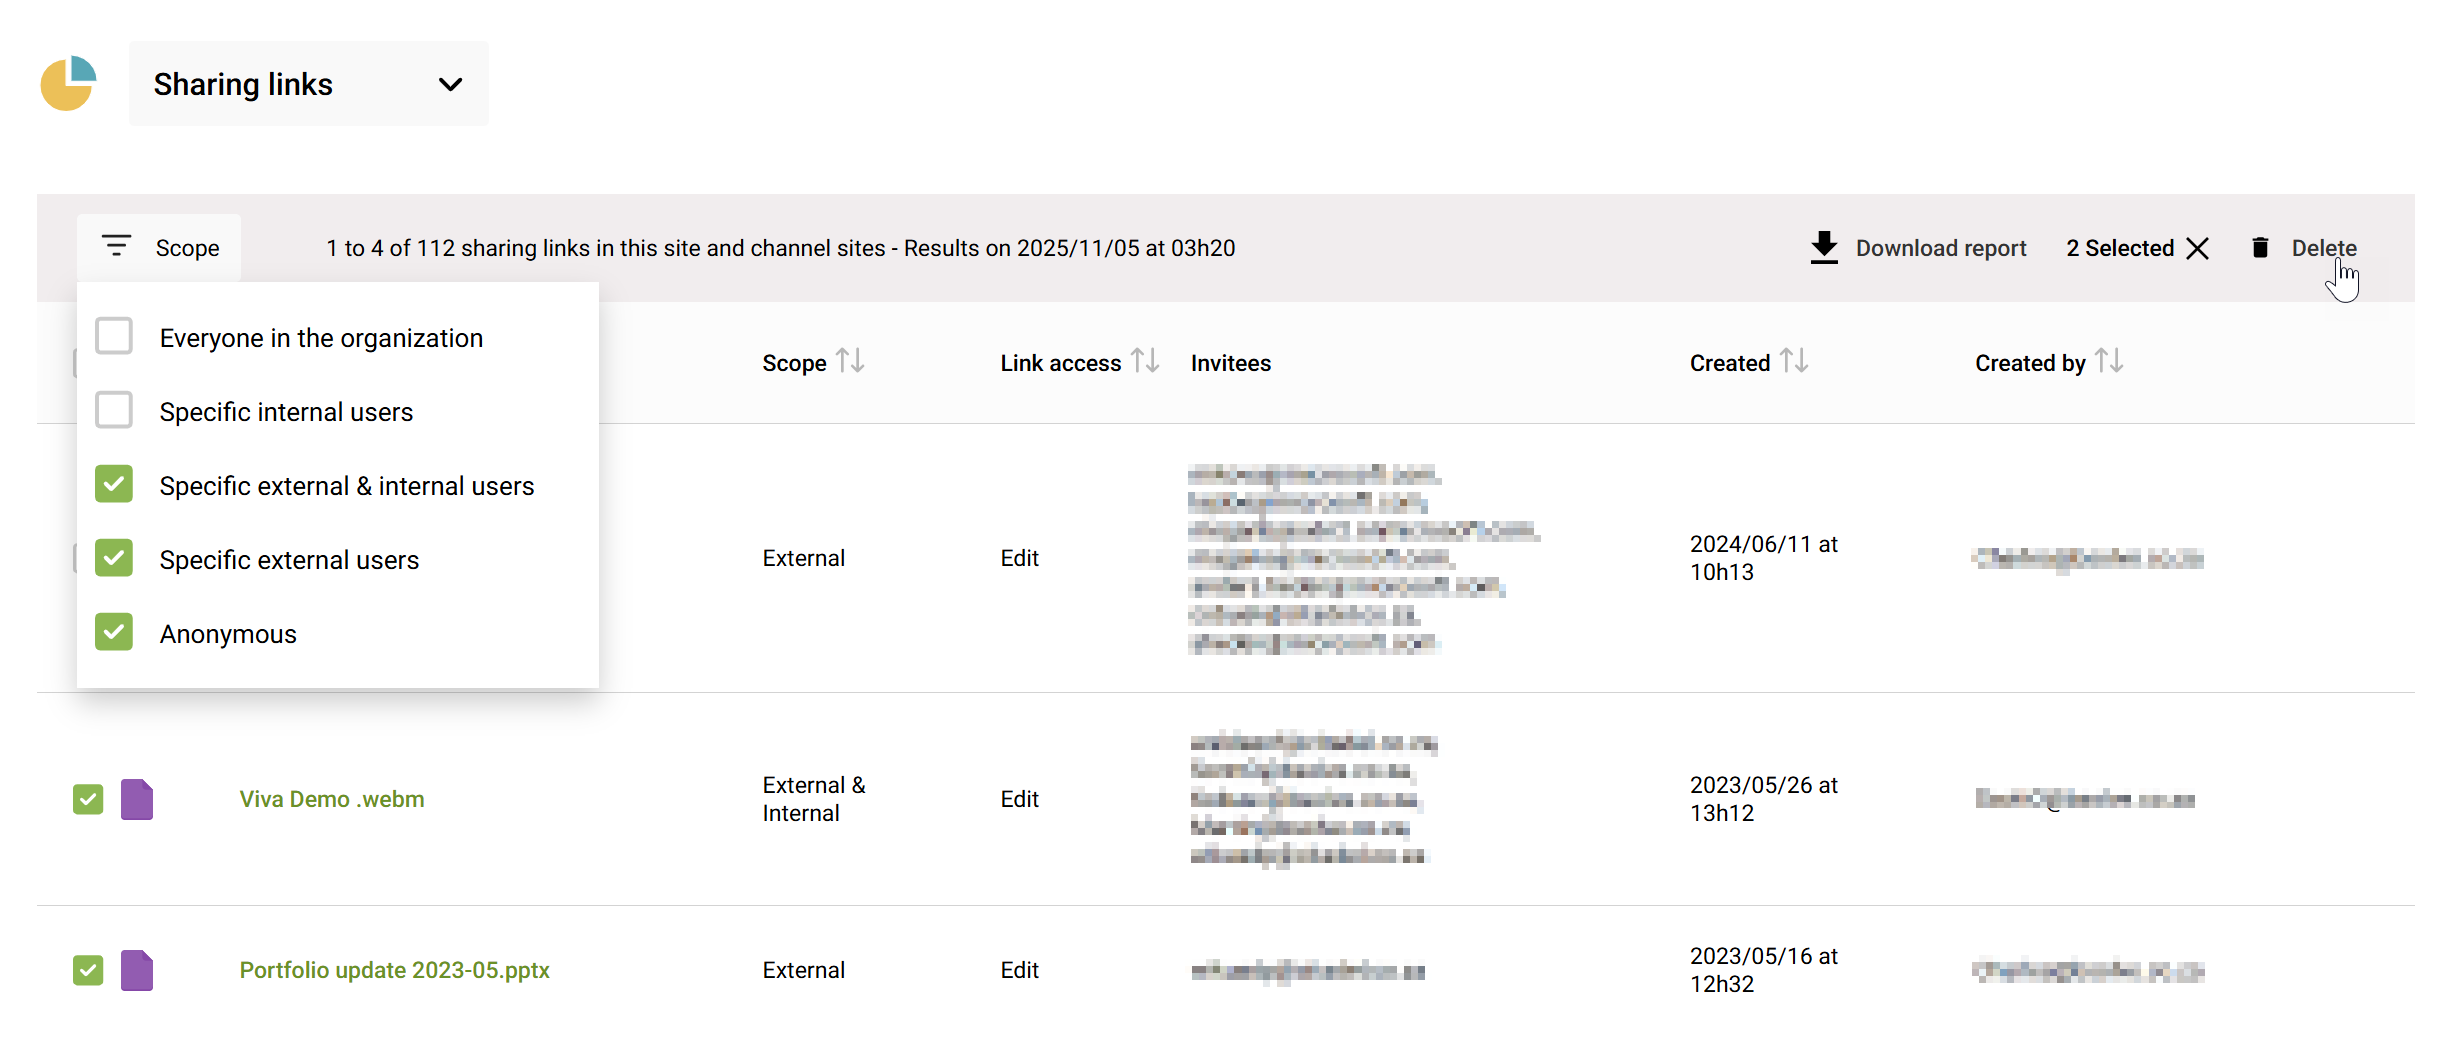Click the trash can icon next to Delete
The image size is (2453, 1052).
click(x=2259, y=247)
